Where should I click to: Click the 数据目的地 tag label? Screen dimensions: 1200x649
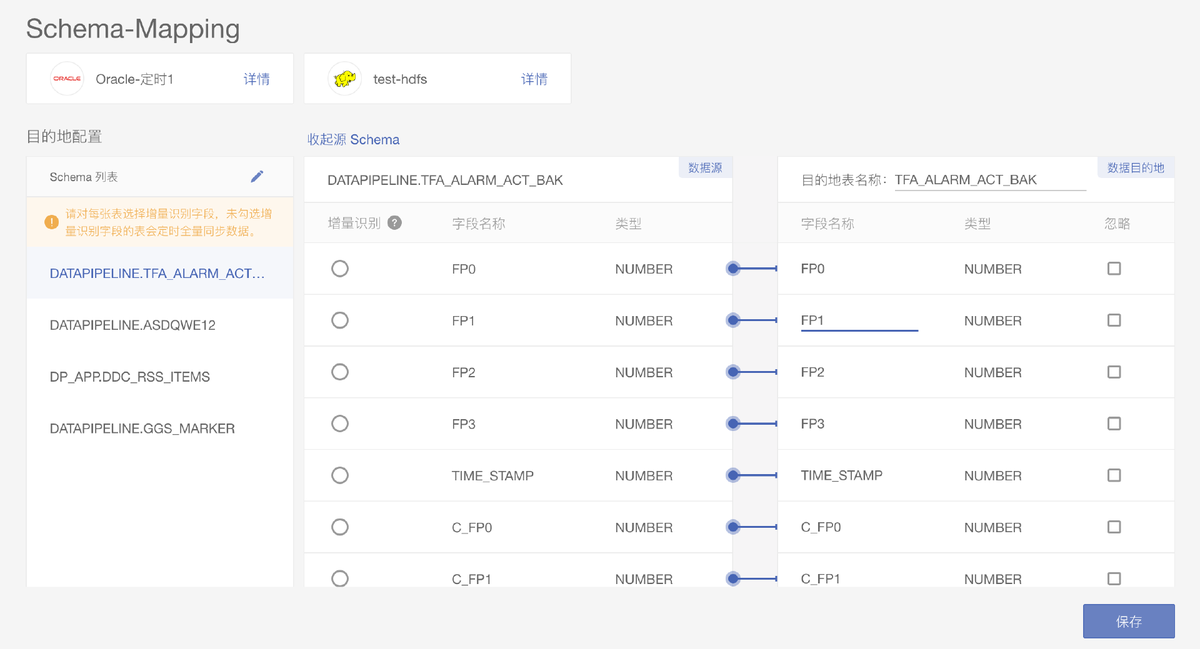[x=1136, y=168]
